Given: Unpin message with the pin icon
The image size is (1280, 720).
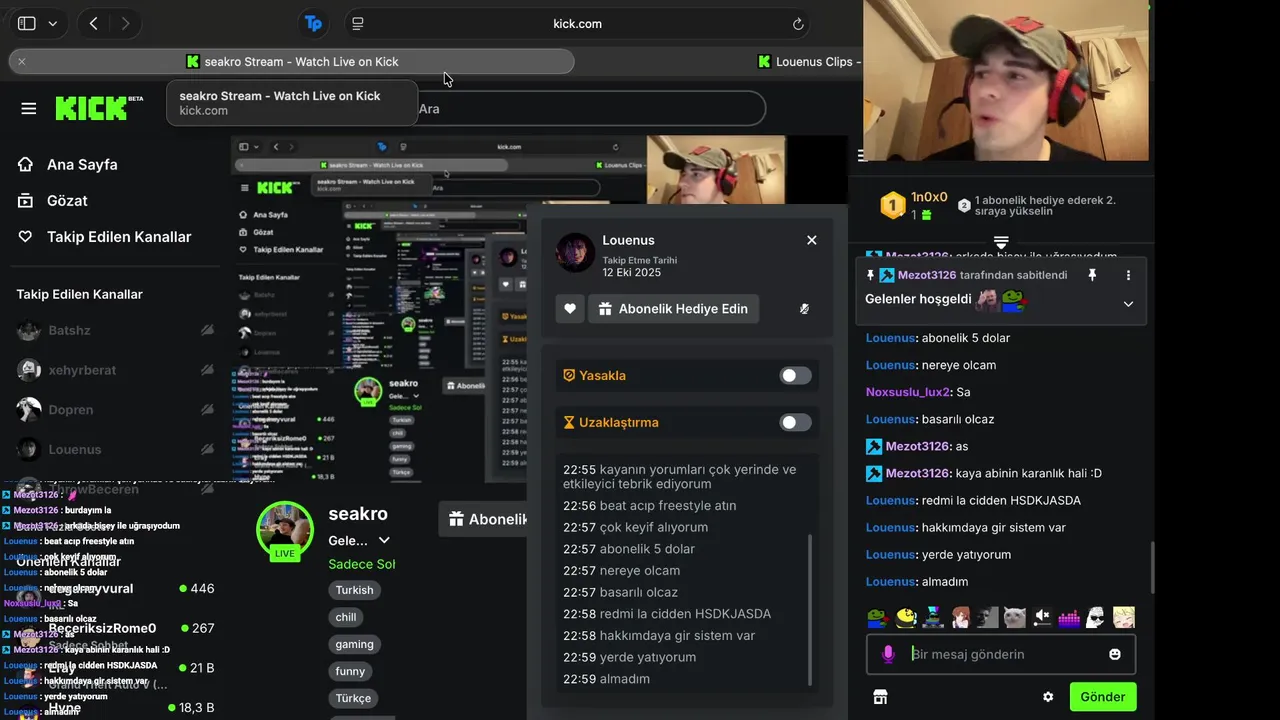Looking at the screenshot, I should click(x=1092, y=275).
